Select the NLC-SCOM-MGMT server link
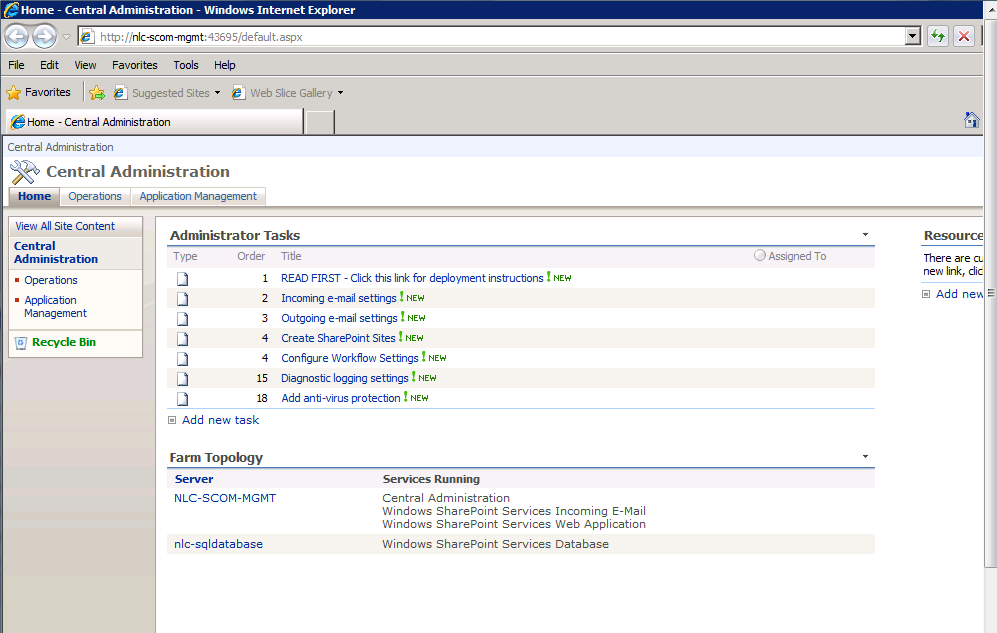The width and height of the screenshot is (997, 633). coord(224,497)
